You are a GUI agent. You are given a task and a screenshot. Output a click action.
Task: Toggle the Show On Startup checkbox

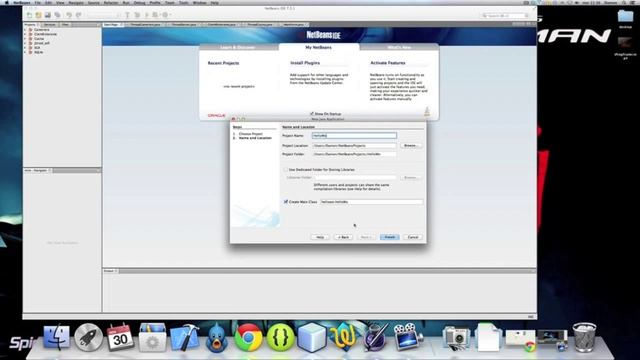point(312,114)
